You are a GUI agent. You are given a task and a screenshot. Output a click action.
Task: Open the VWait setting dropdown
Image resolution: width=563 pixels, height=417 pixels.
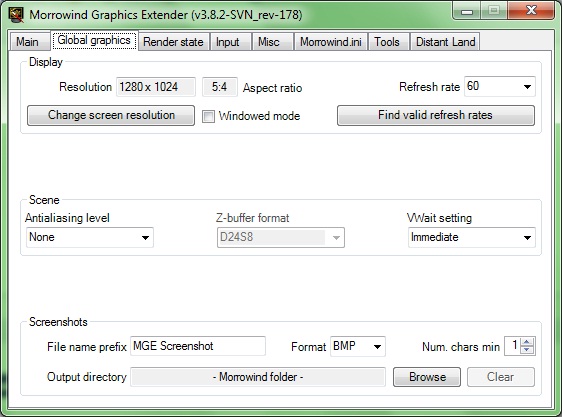pyautogui.click(x=472, y=237)
